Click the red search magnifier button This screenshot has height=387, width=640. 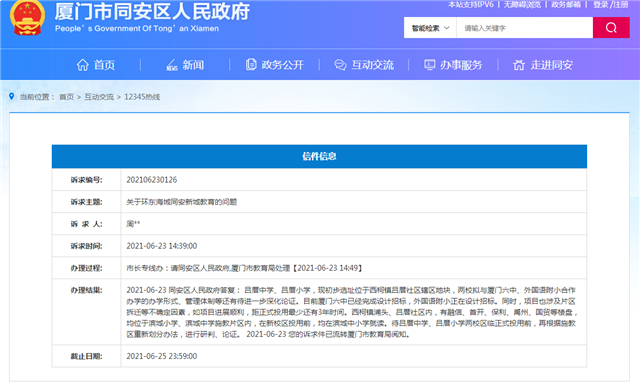pos(611,28)
